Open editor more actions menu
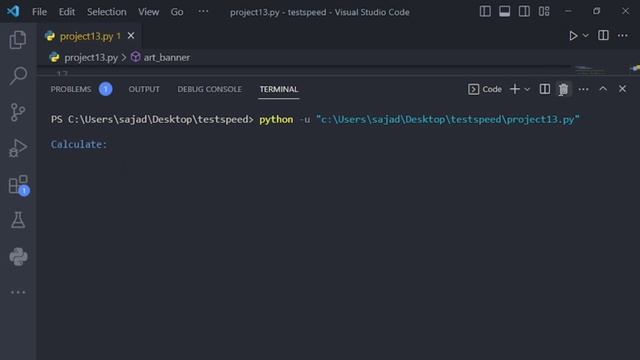 coord(622,36)
